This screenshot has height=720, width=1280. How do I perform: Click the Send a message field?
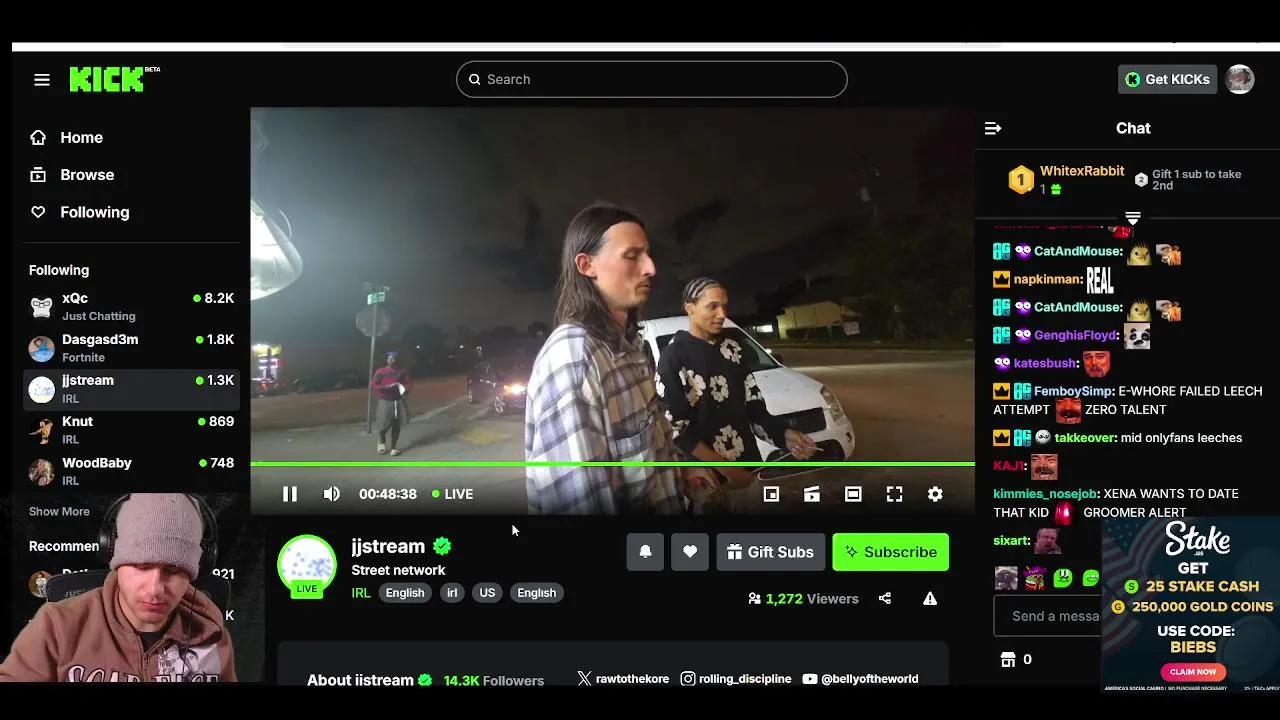click(x=1048, y=616)
